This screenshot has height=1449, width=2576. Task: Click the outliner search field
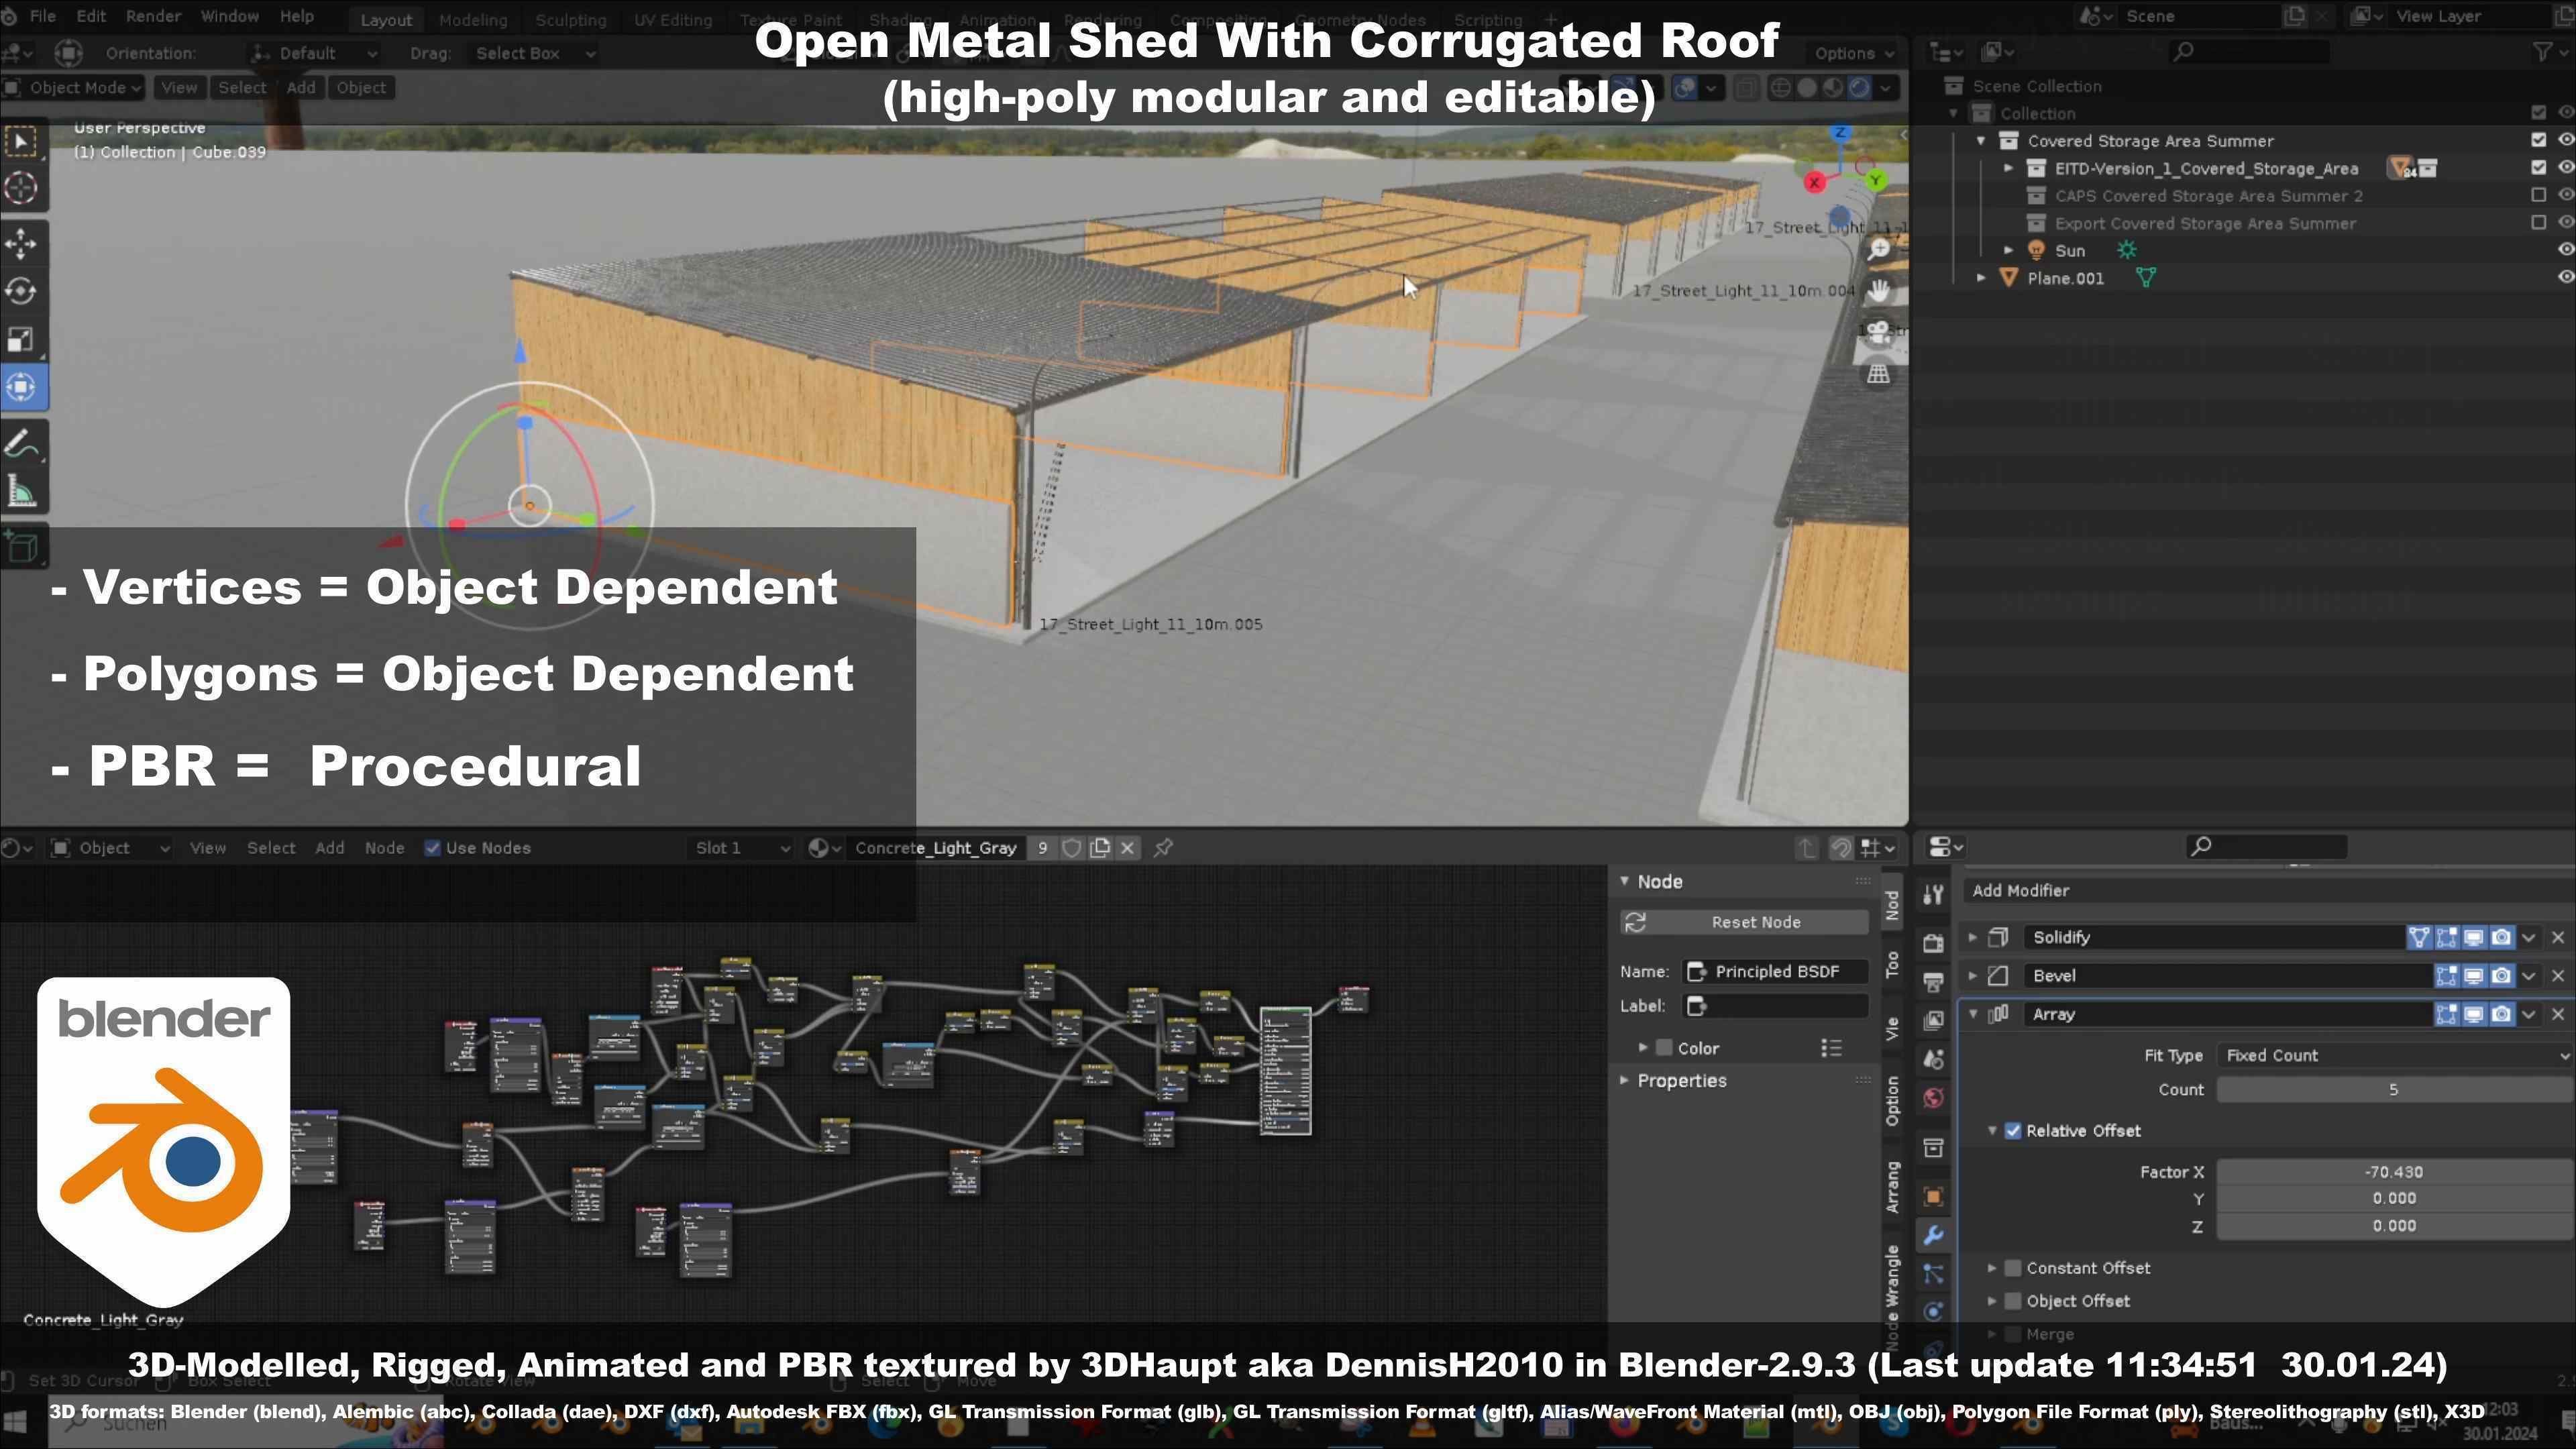[2250, 52]
